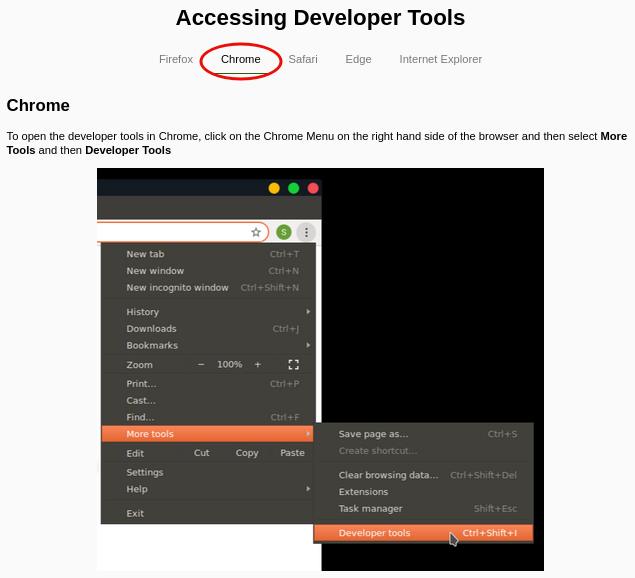635x578 pixels.
Task: Click Paste in Edit row
Action: pyautogui.click(x=292, y=453)
